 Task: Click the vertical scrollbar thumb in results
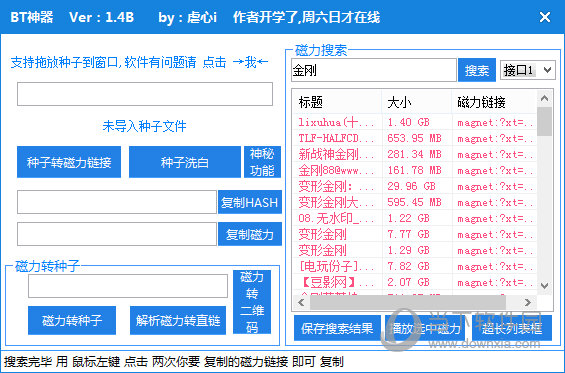tap(544, 121)
